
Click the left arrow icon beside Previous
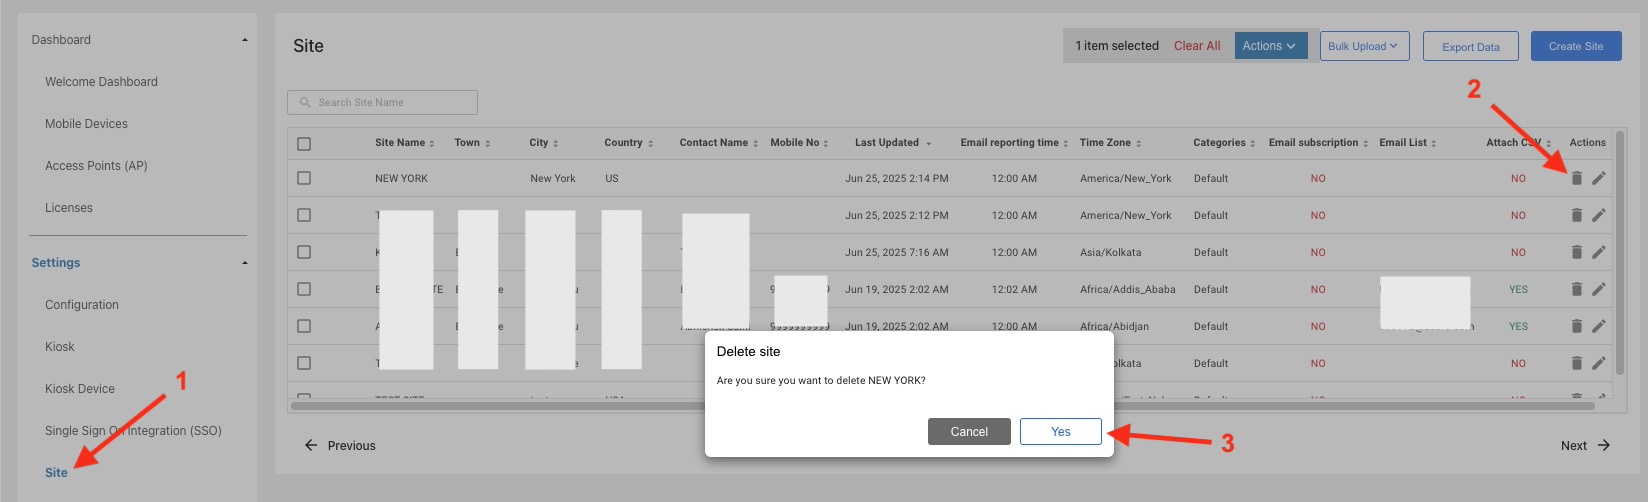coord(311,446)
